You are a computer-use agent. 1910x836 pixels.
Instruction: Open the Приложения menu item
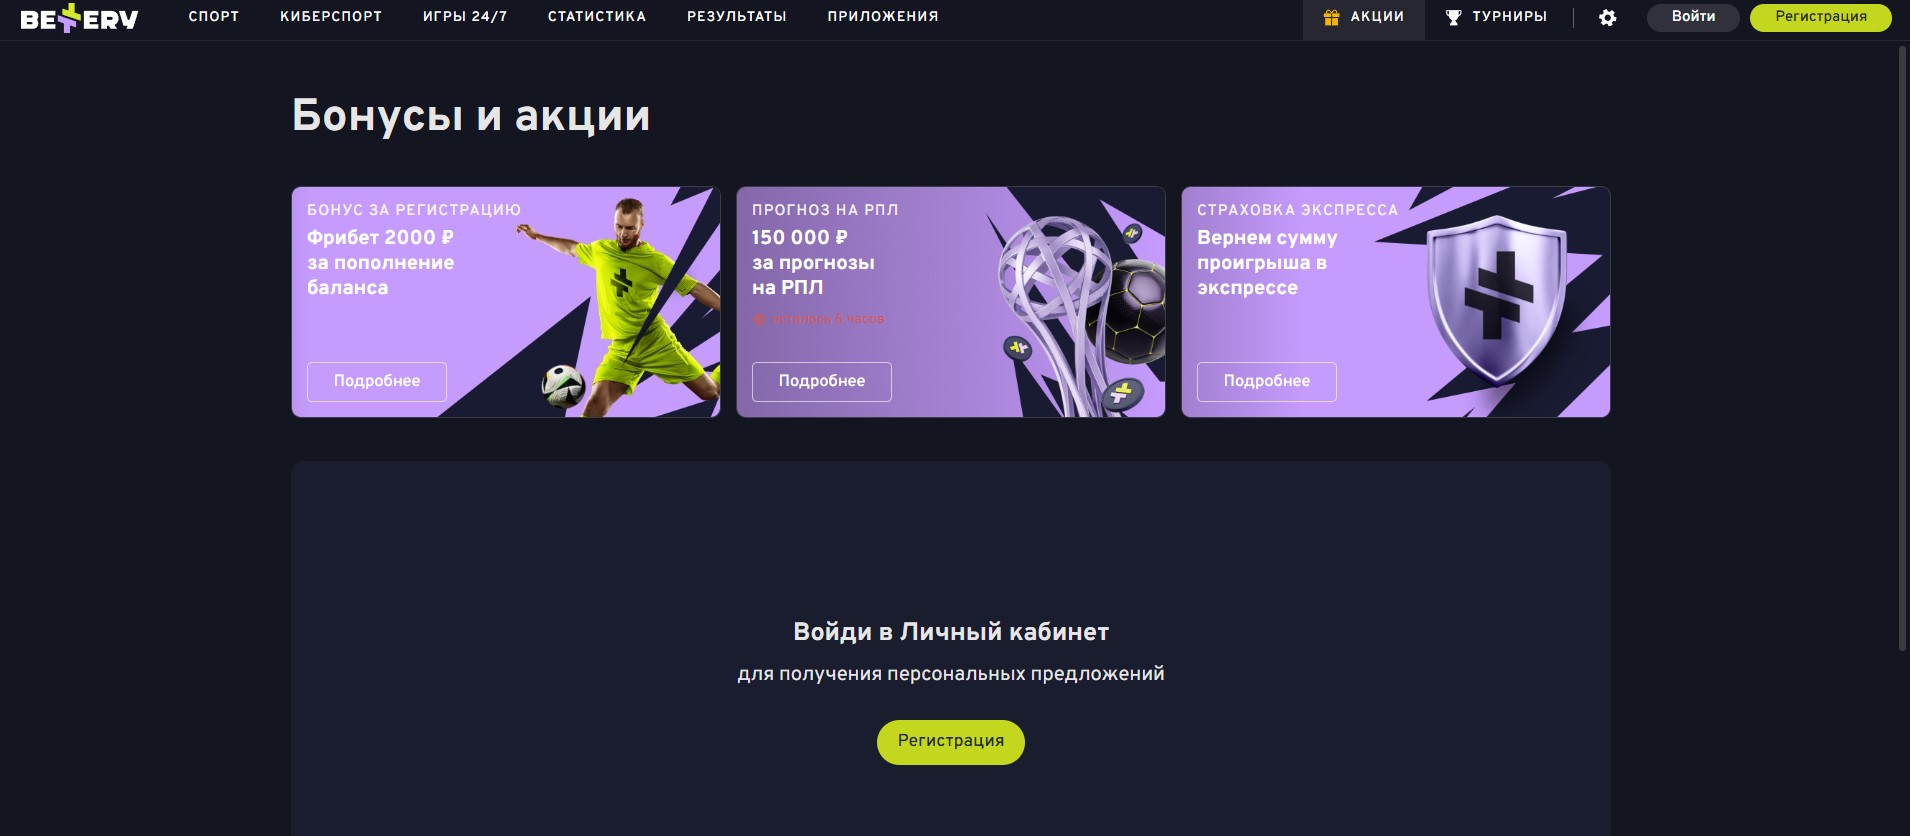click(883, 17)
